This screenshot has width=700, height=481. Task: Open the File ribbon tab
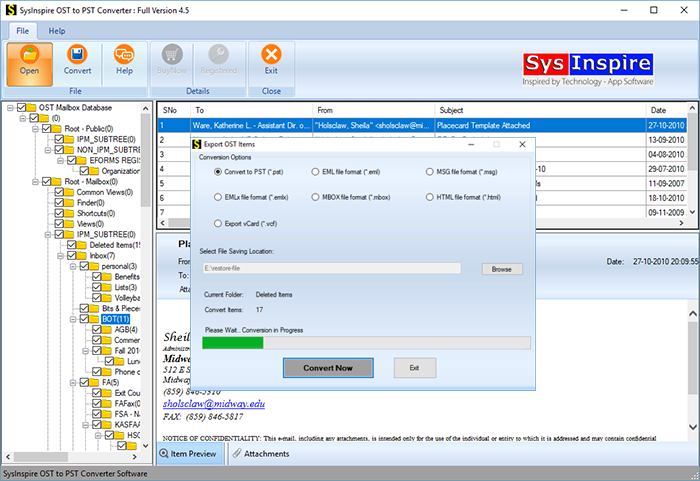(x=22, y=31)
